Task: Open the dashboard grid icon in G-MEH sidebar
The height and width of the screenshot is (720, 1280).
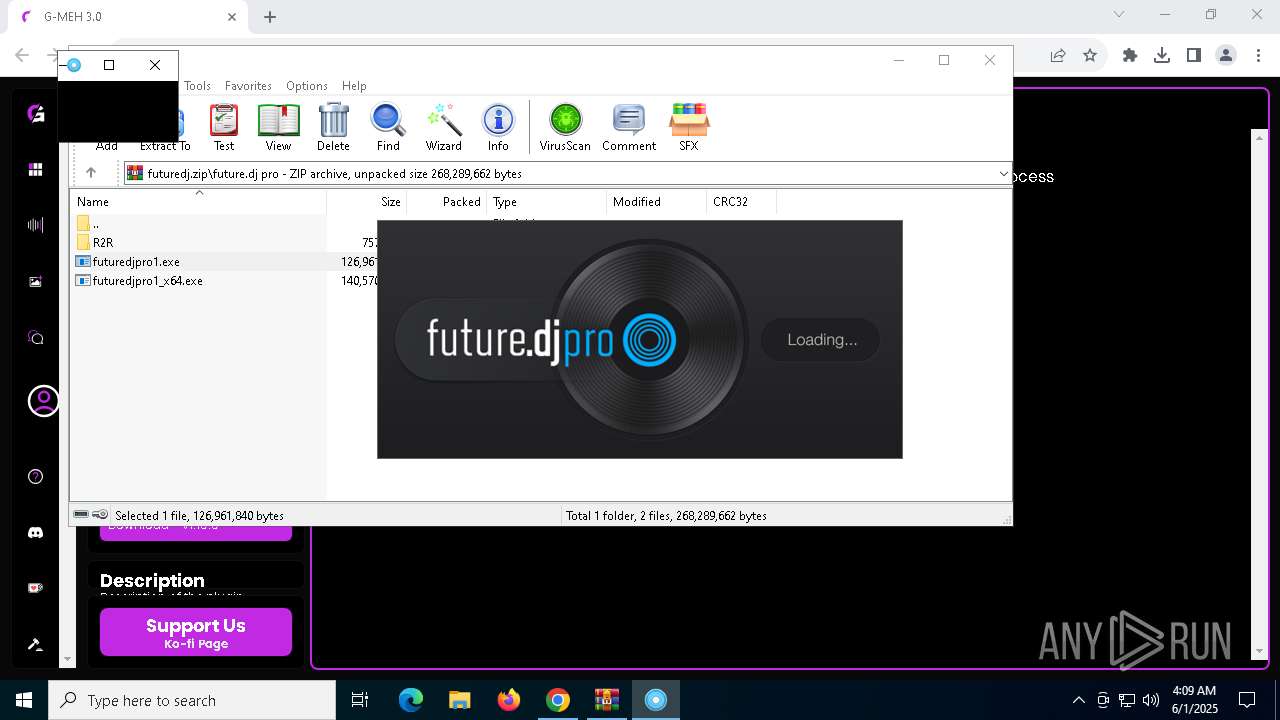Action: click(x=36, y=169)
